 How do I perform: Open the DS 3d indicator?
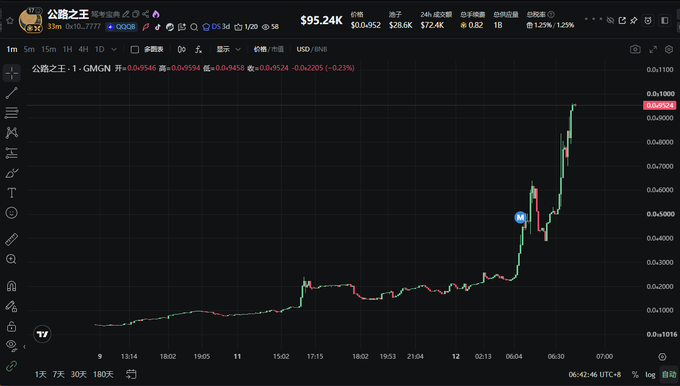point(216,27)
